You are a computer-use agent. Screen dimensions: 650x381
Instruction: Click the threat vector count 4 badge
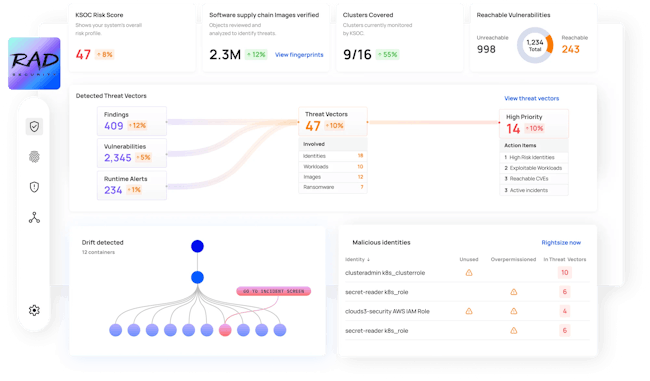coord(565,311)
